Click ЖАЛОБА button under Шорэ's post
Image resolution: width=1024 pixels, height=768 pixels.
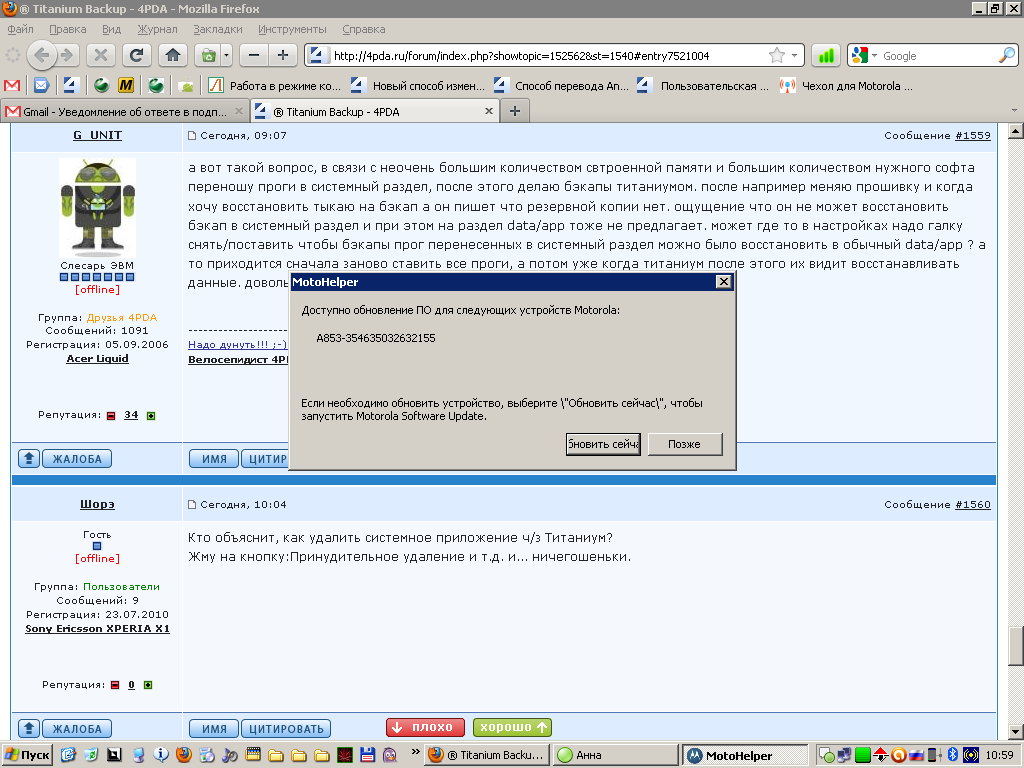pyautogui.click(x=77, y=729)
